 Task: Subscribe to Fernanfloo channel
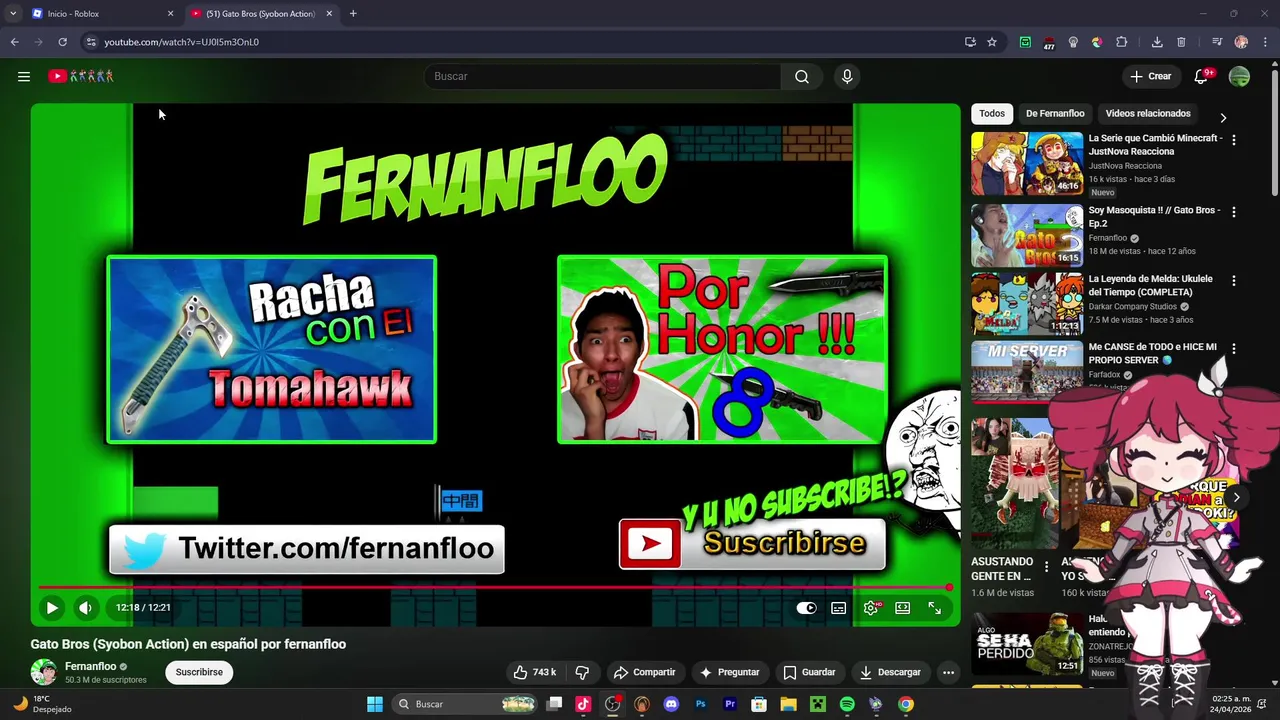coord(199,672)
